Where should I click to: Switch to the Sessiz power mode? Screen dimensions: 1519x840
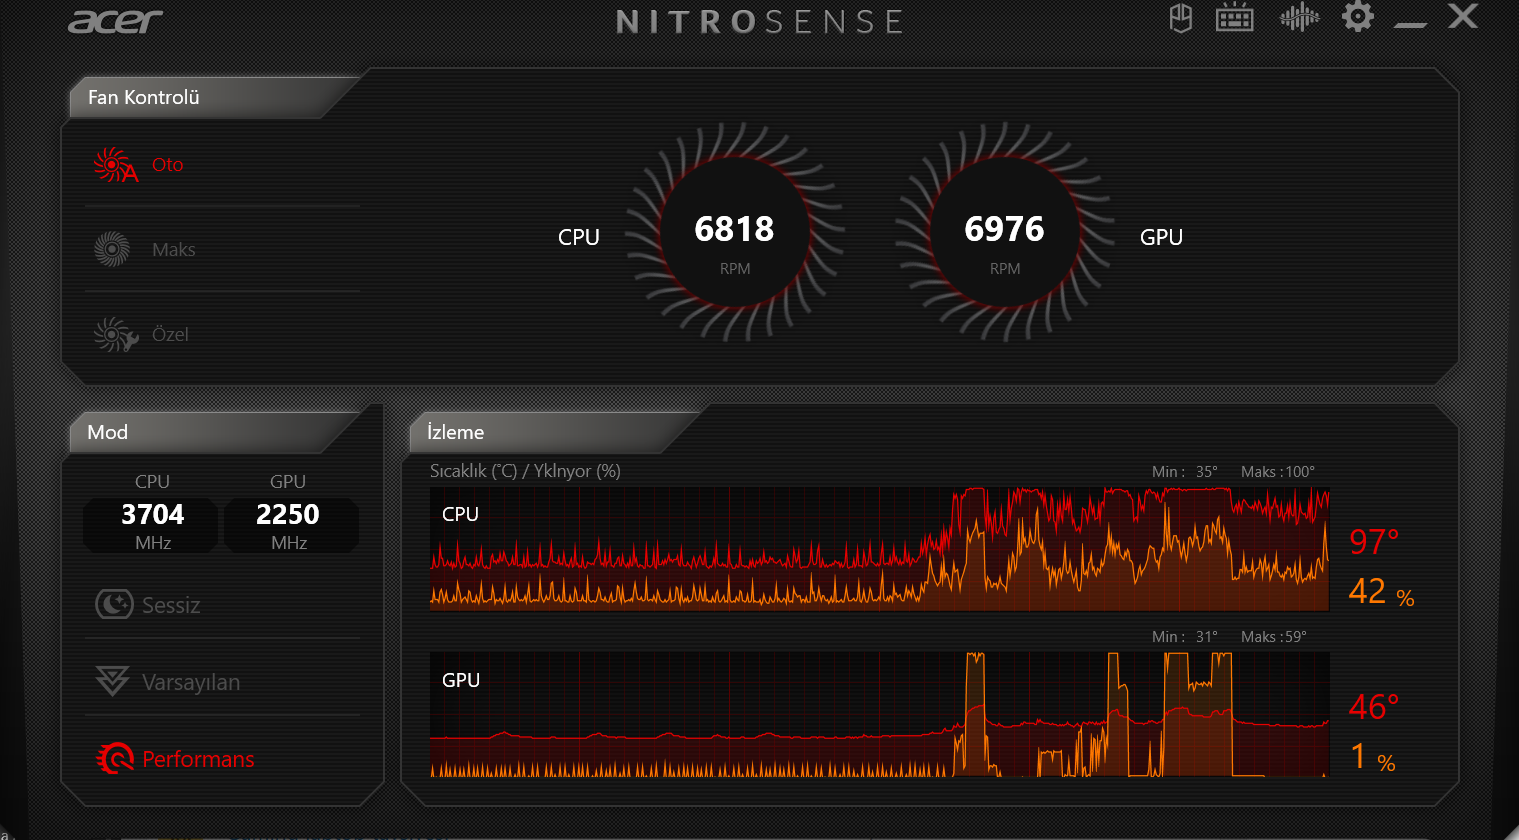click(147, 605)
